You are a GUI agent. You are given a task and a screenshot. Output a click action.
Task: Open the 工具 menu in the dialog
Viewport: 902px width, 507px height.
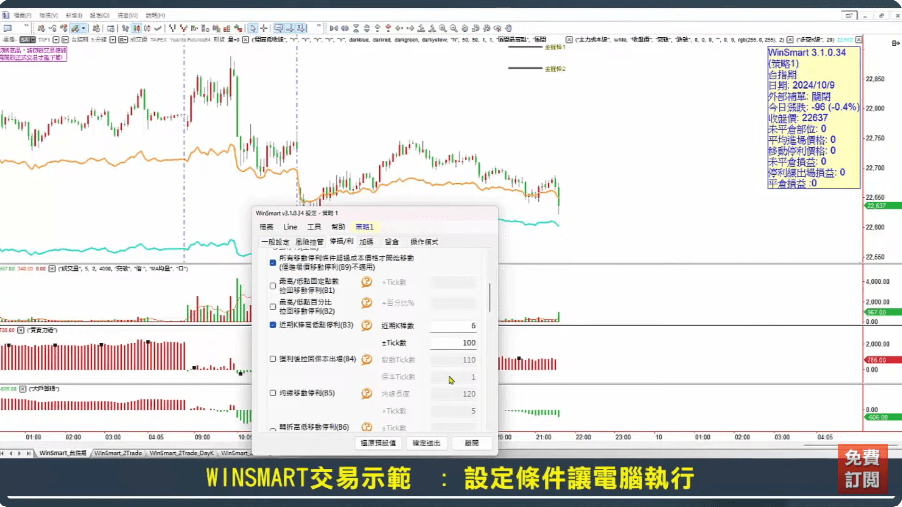pyautogui.click(x=314, y=227)
